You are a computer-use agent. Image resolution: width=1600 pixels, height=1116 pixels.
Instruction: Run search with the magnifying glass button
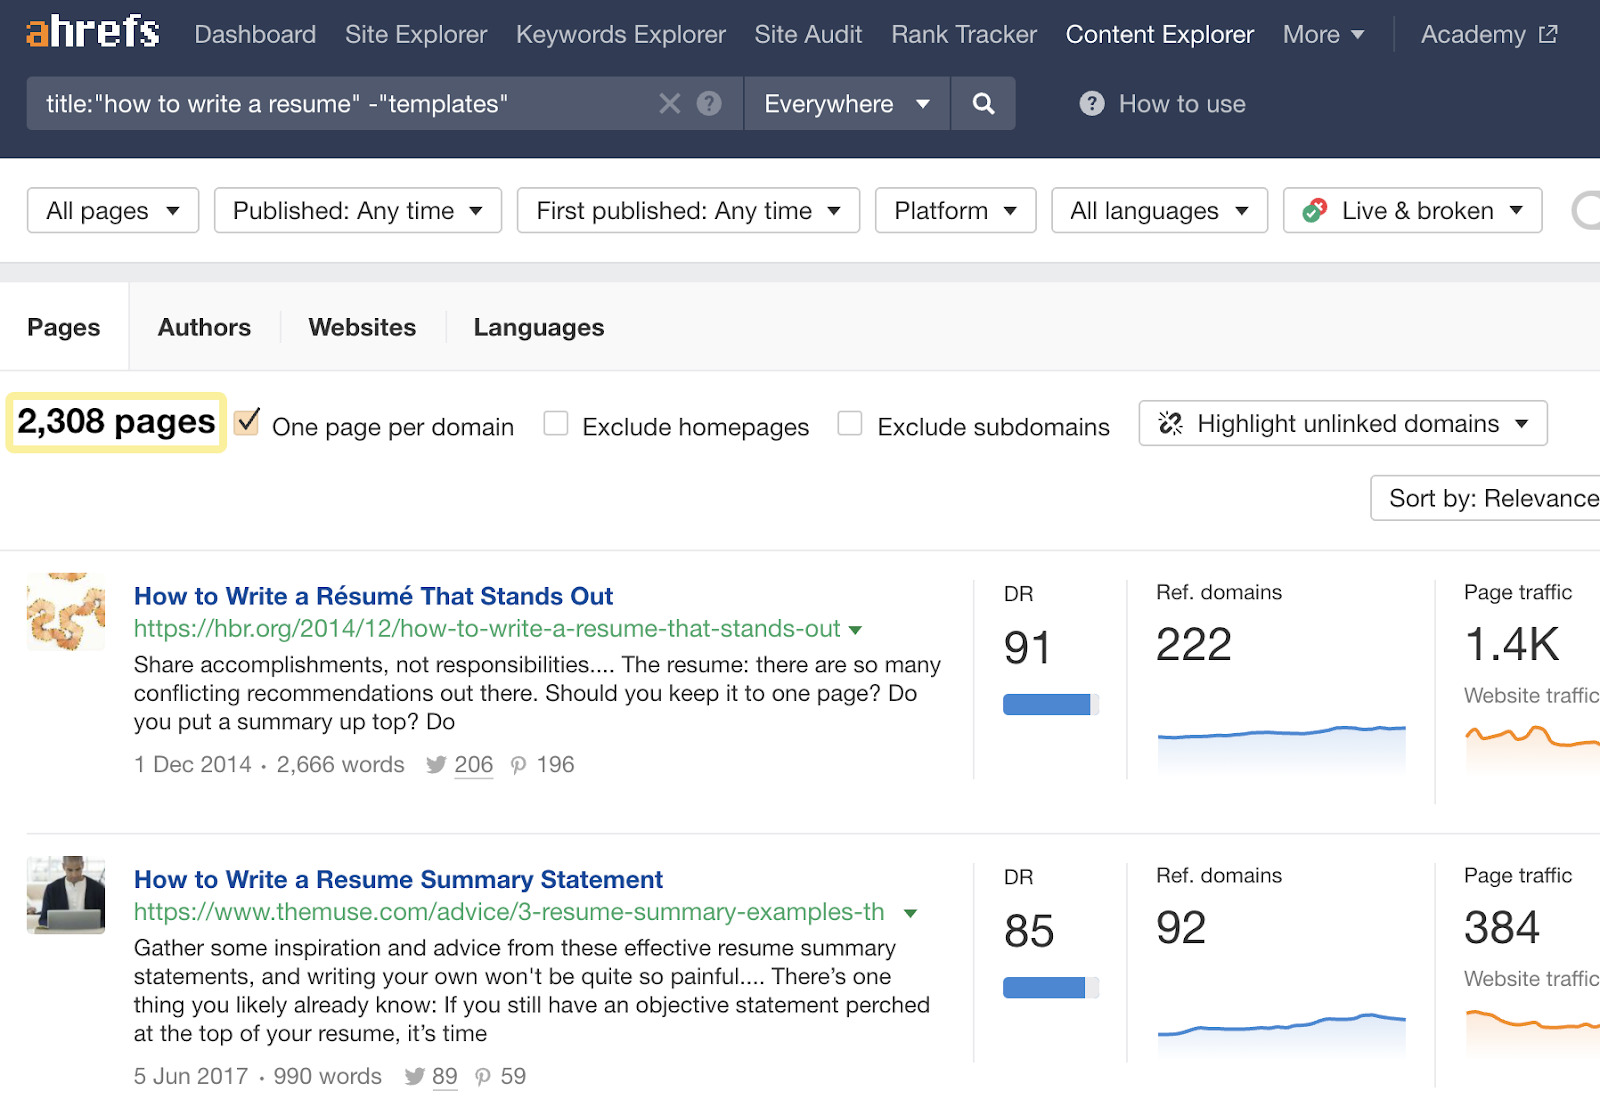[x=983, y=104]
